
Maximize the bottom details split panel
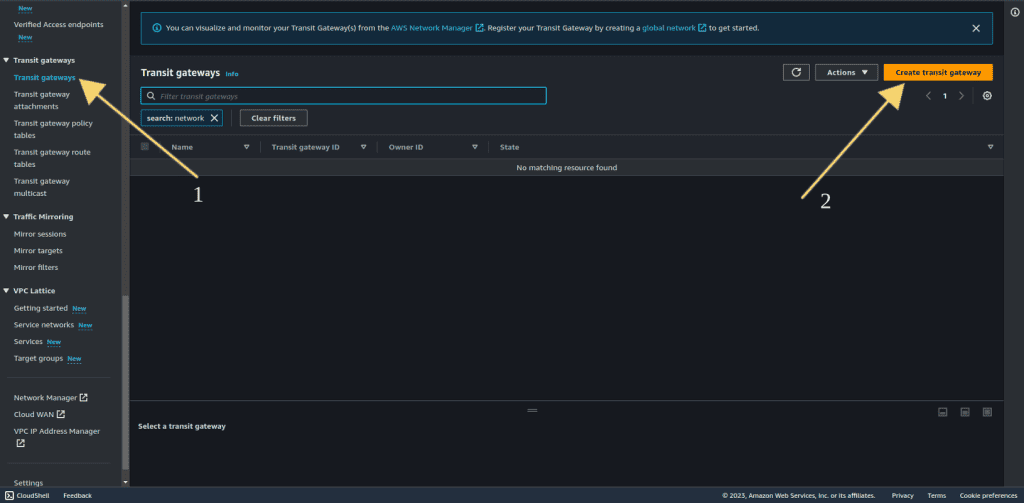pyautogui.click(x=987, y=412)
